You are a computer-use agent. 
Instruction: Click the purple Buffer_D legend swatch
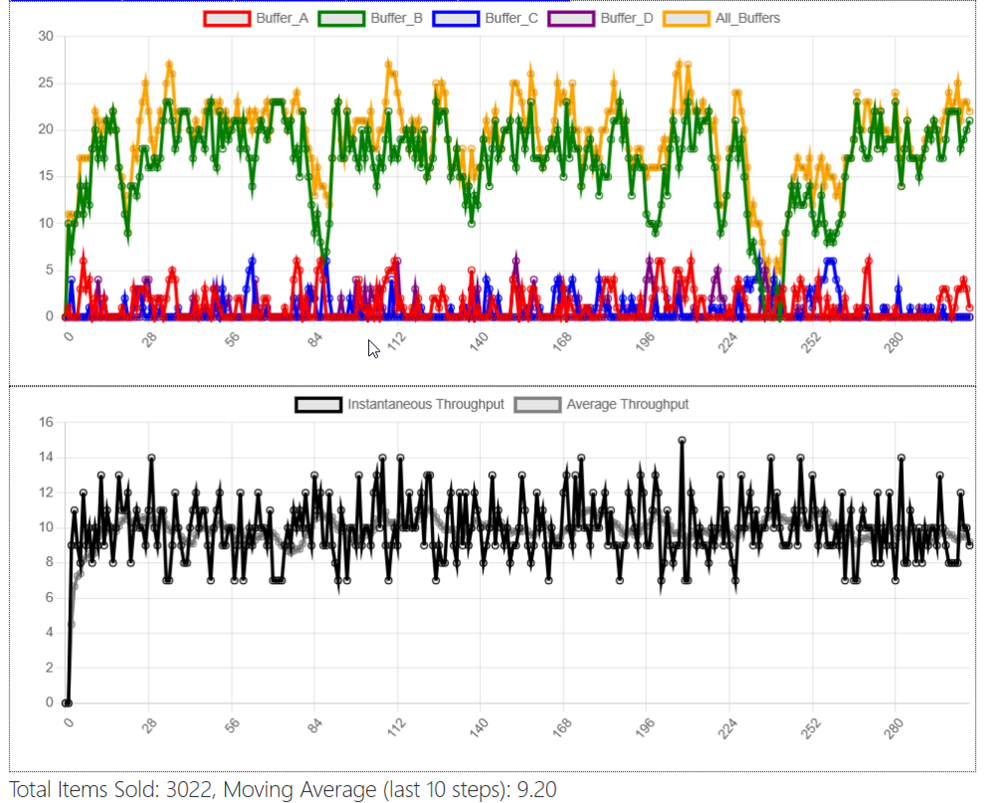click(x=571, y=19)
